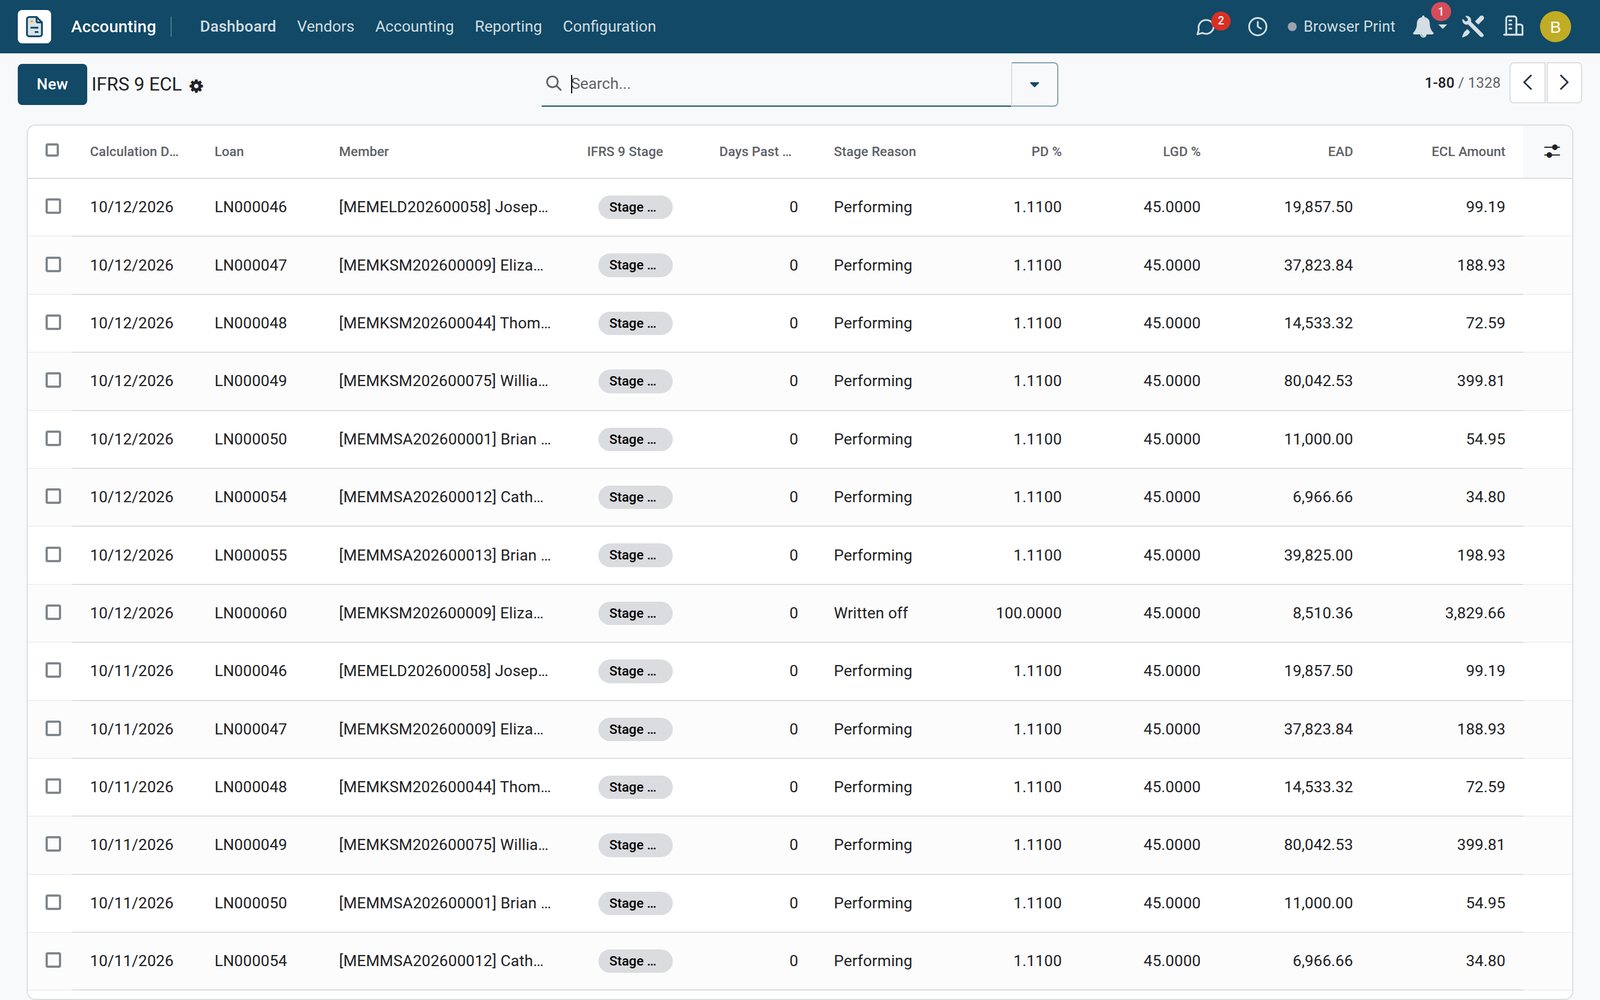The width and height of the screenshot is (1600, 1000).
Task: Open the Reporting menu
Action: pyautogui.click(x=508, y=27)
